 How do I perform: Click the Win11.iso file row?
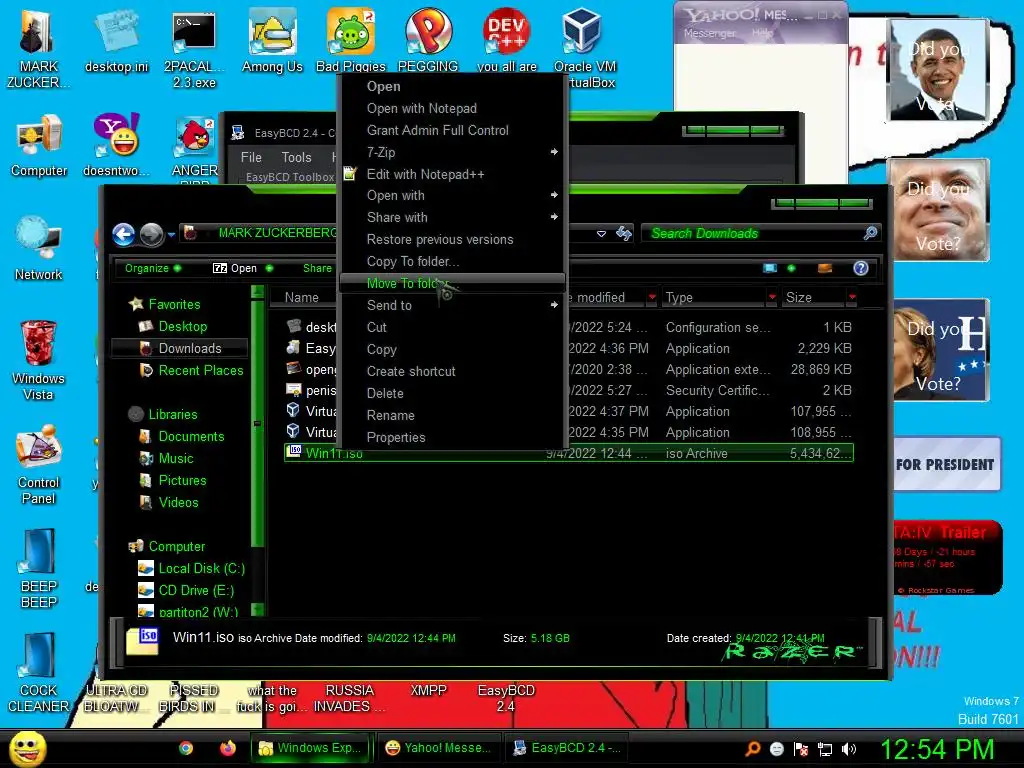(569, 453)
